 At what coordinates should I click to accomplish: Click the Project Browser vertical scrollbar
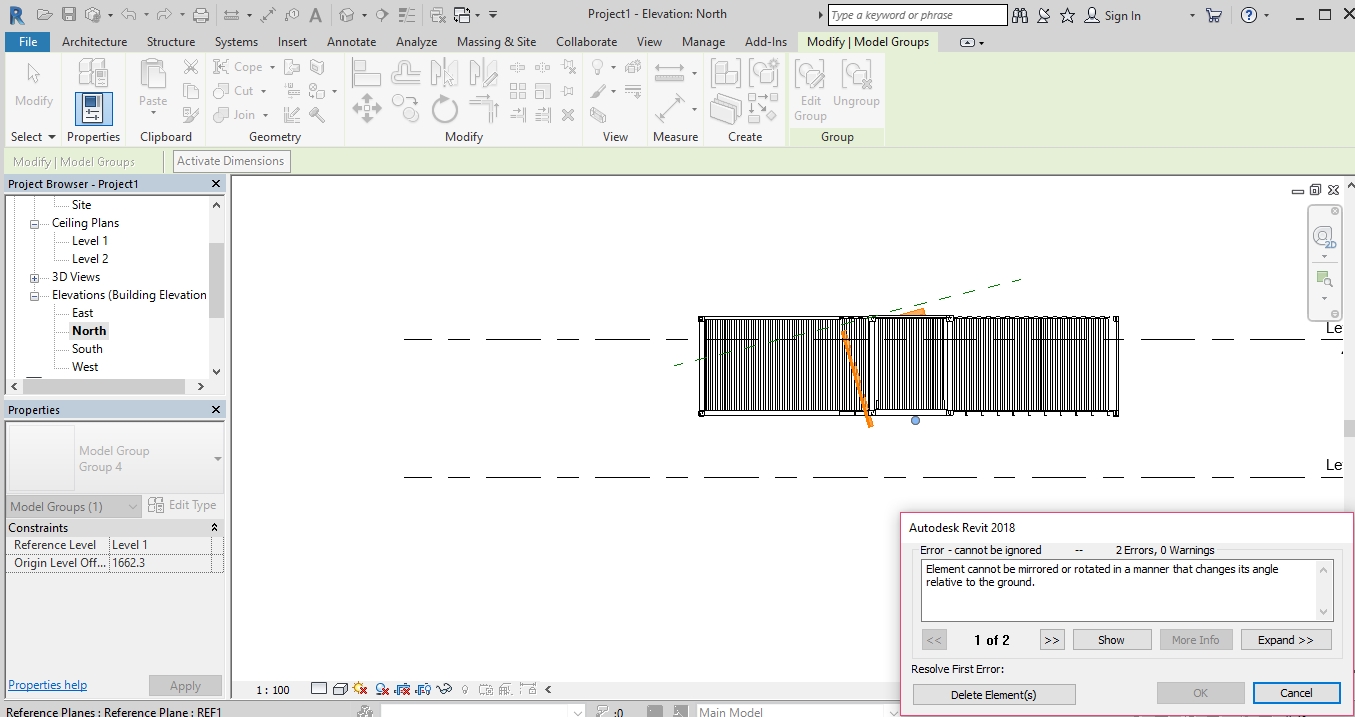coord(216,280)
